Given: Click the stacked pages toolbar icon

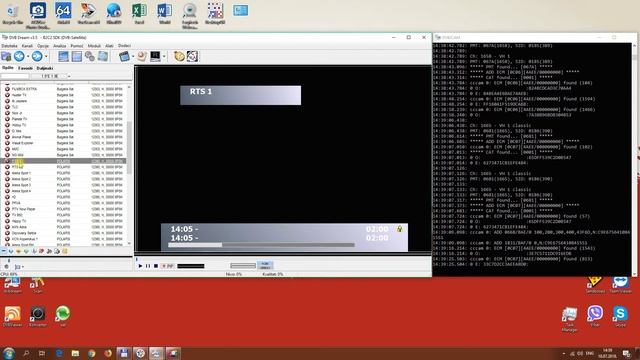Looking at the screenshot, I should tap(103, 56).
